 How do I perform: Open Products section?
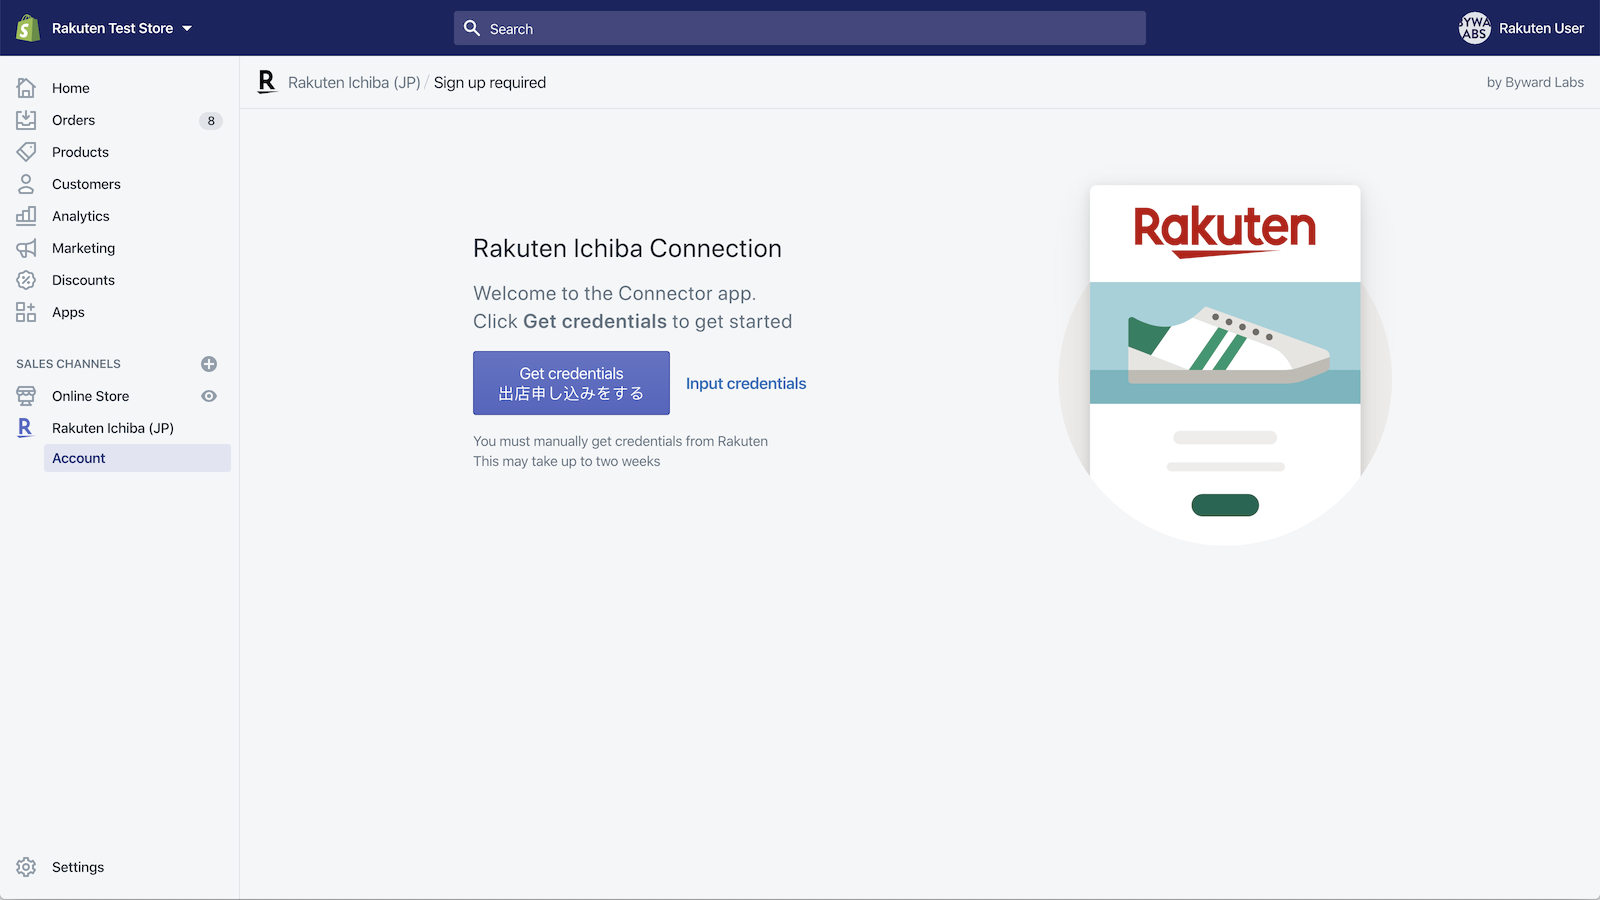[x=80, y=152]
